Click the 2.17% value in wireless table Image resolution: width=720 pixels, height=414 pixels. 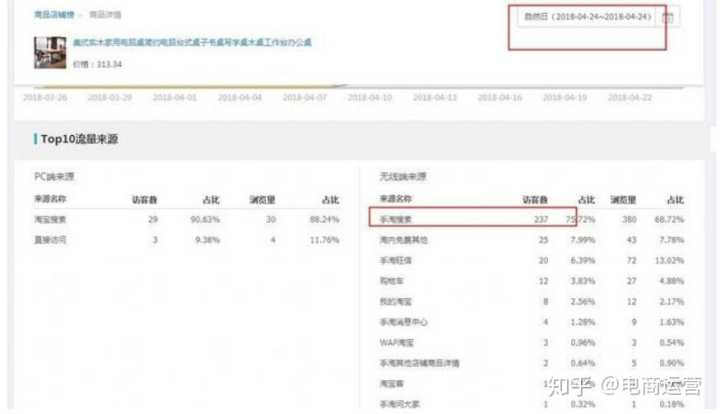click(x=671, y=301)
